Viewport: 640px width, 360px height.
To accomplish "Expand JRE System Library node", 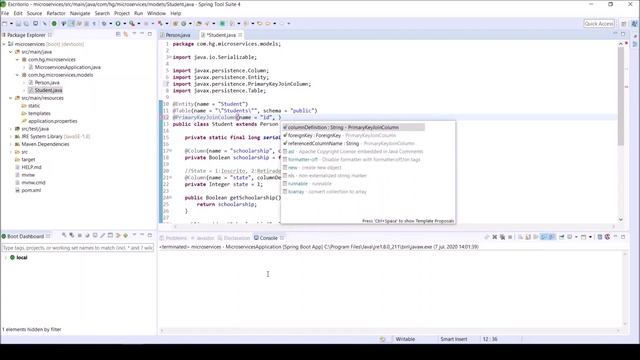I will [x=11, y=137].
